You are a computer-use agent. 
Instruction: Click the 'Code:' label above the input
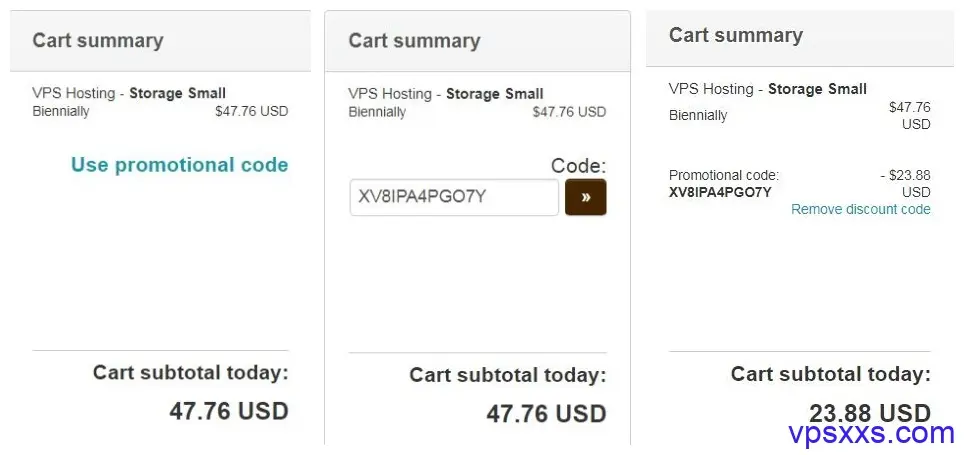(579, 165)
